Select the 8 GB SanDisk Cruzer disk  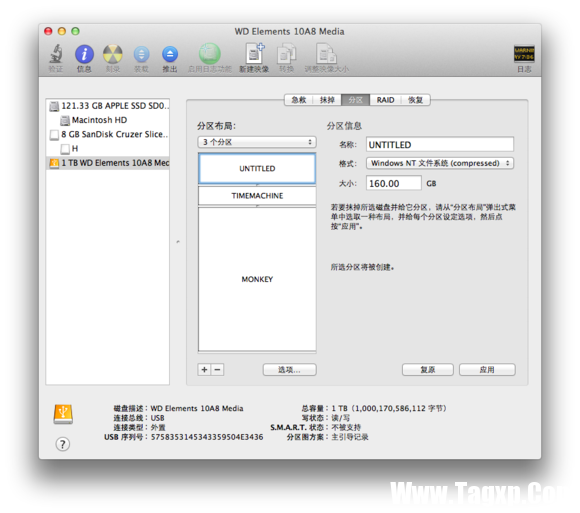108,134
